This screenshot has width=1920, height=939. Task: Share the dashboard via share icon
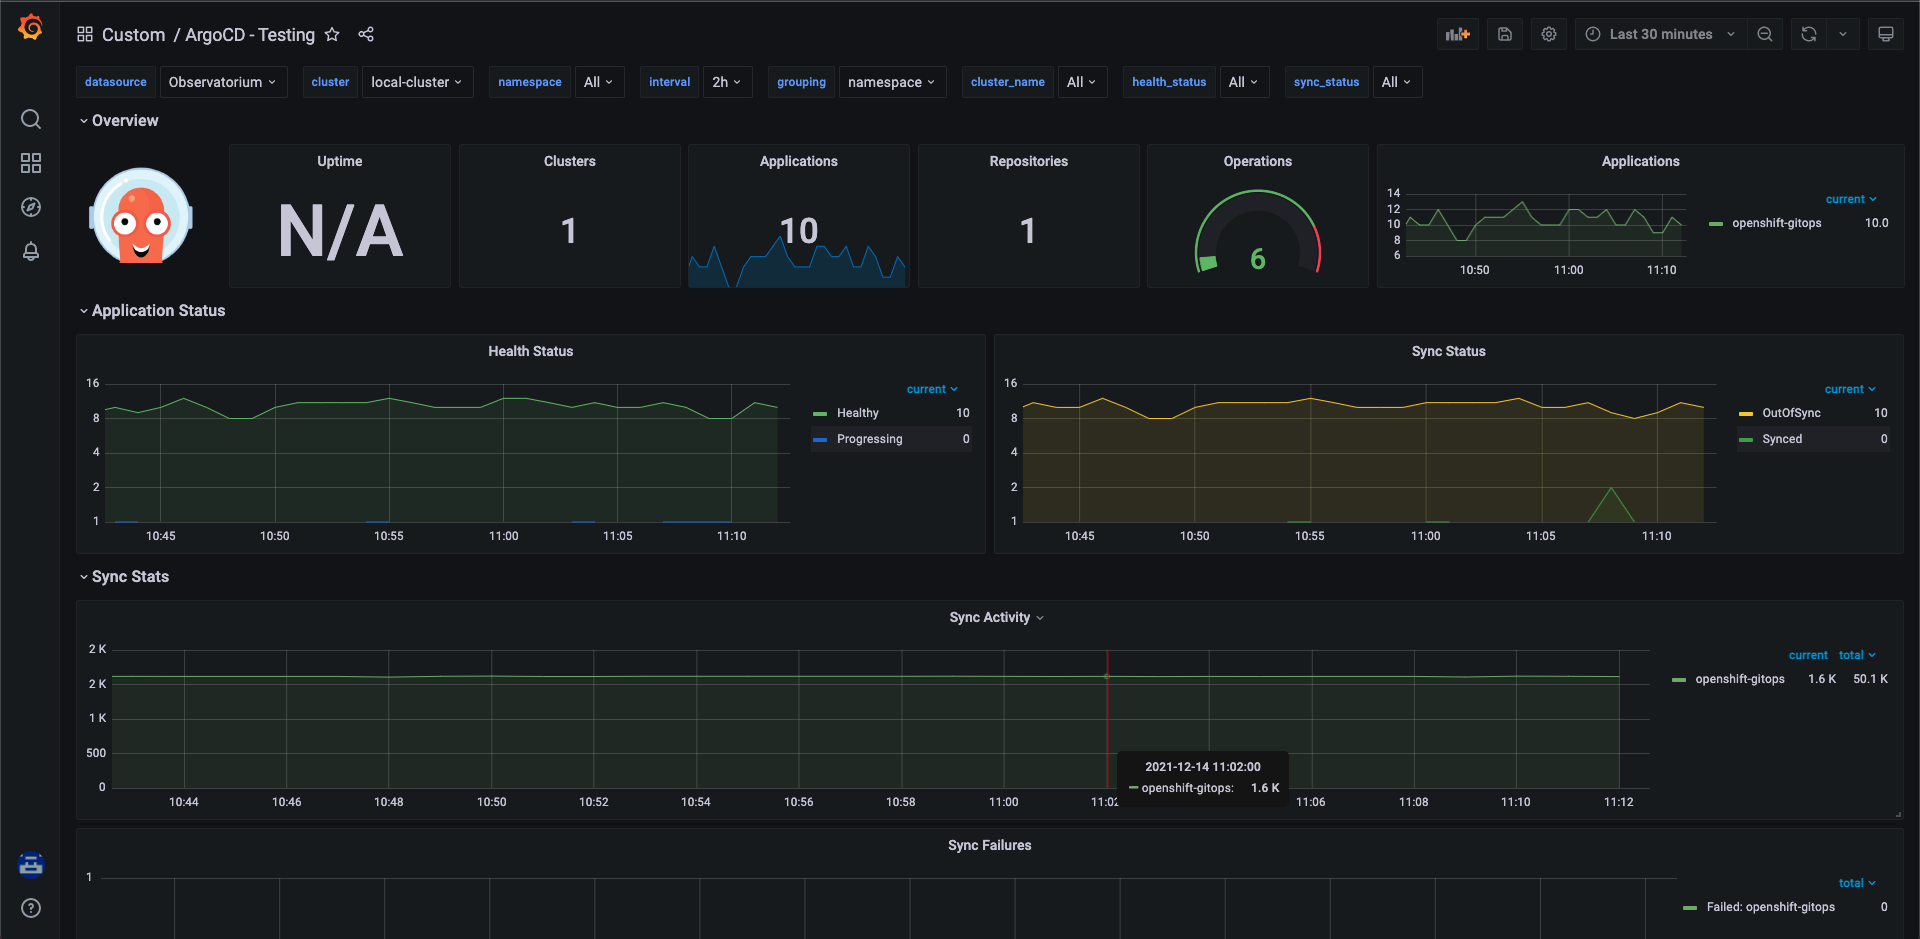point(366,34)
